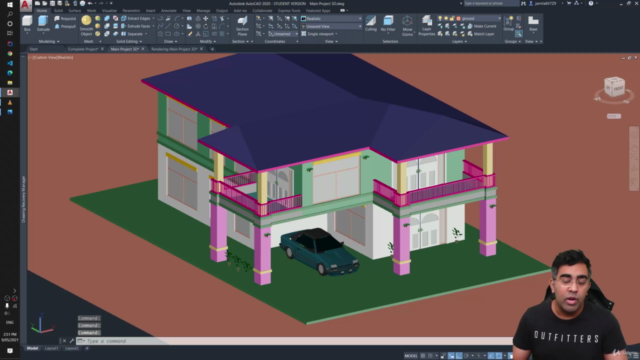Click the Plot icon in quick access toolbar
640x360 pixels.
click(x=82, y=3)
